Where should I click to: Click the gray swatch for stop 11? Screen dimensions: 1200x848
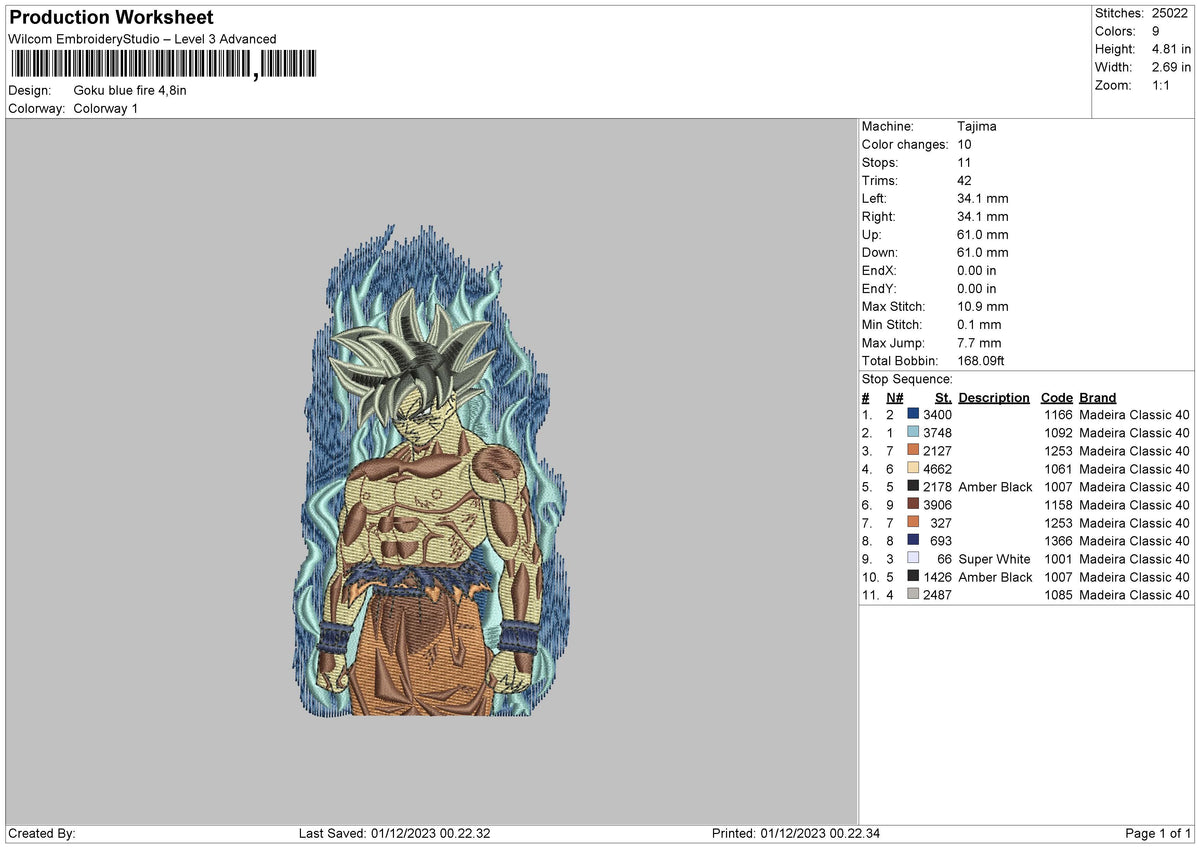click(x=913, y=594)
